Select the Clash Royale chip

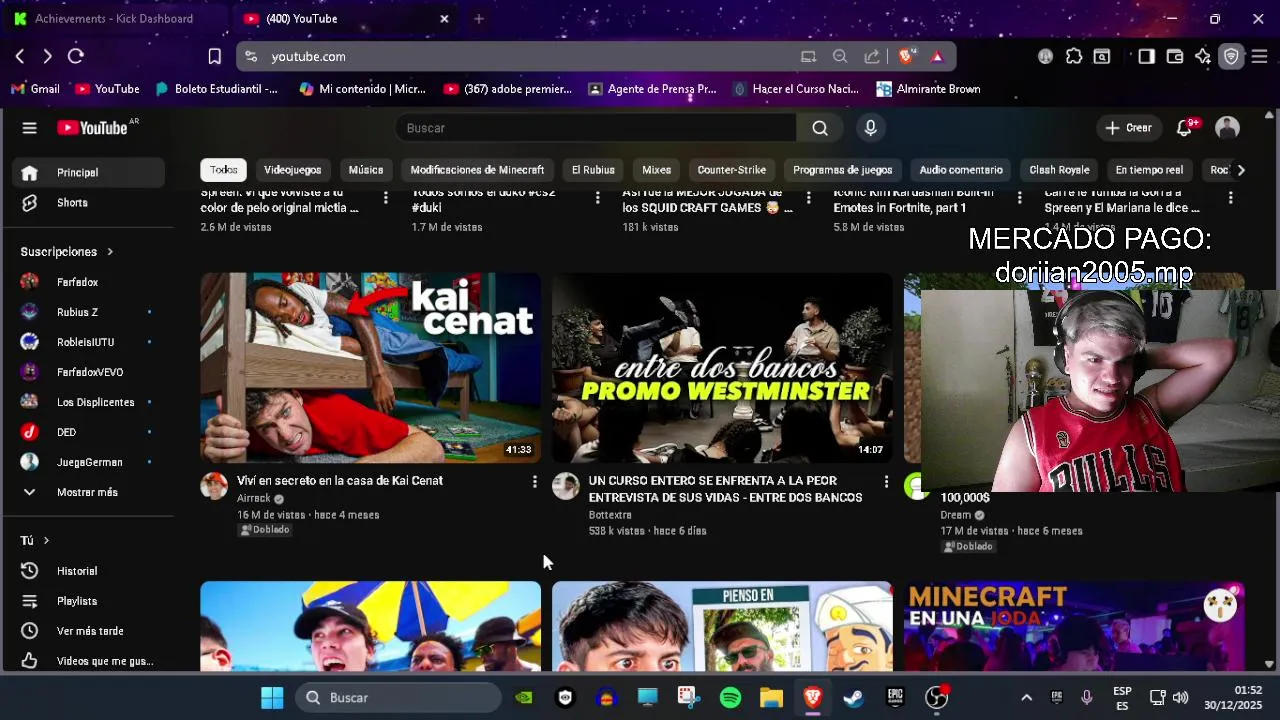coord(1059,170)
